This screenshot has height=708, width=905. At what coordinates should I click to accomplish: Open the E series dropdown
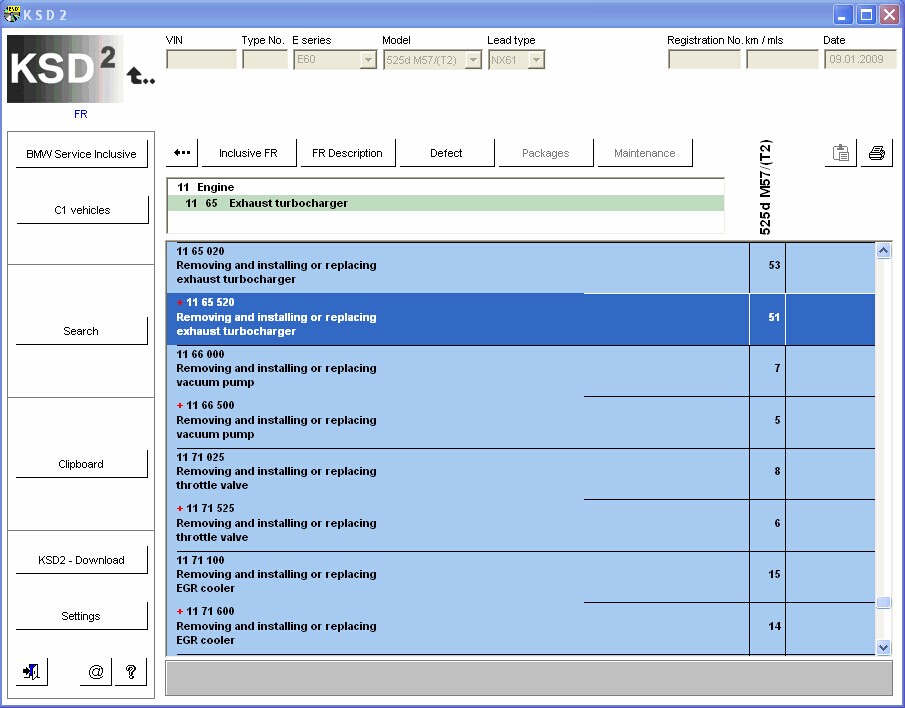click(x=368, y=59)
